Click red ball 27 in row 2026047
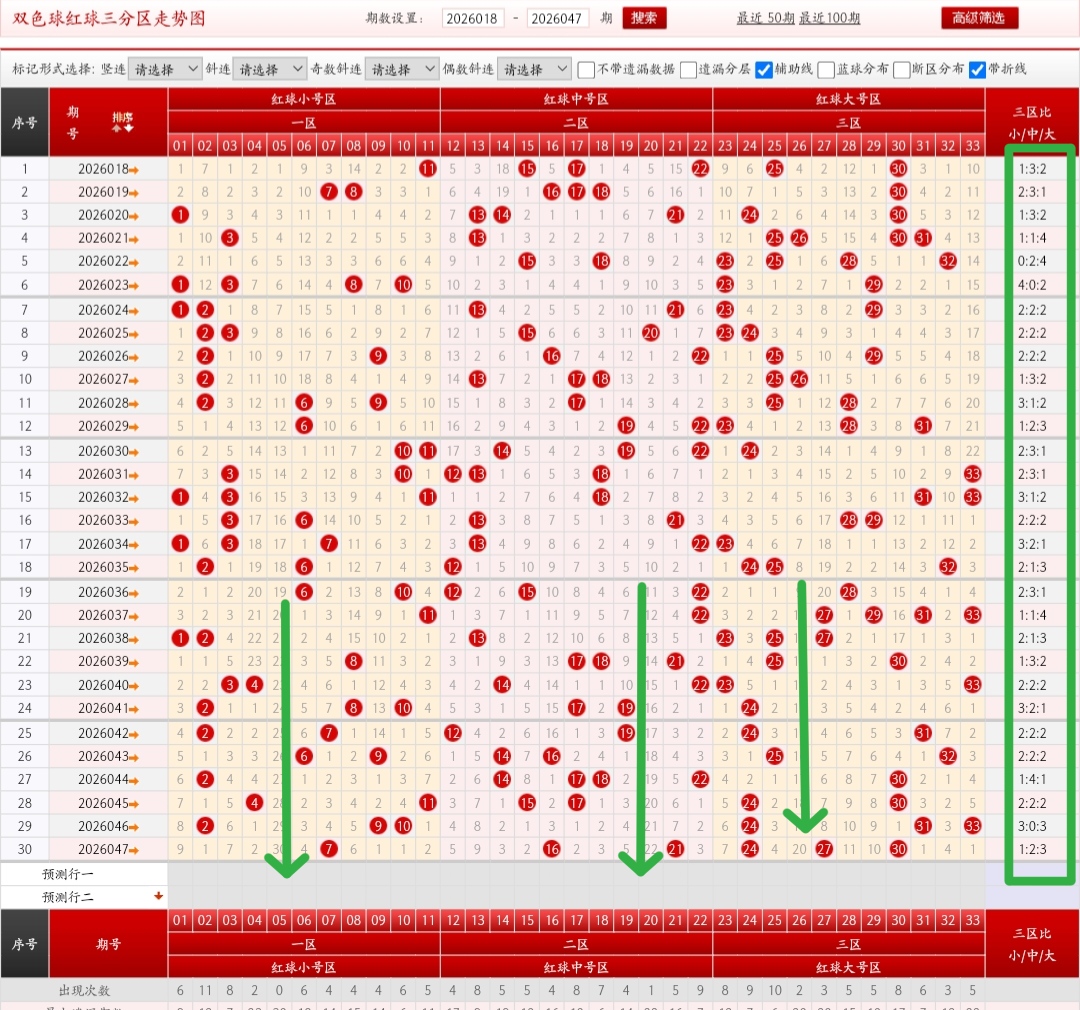1080x1010 pixels. [823, 849]
